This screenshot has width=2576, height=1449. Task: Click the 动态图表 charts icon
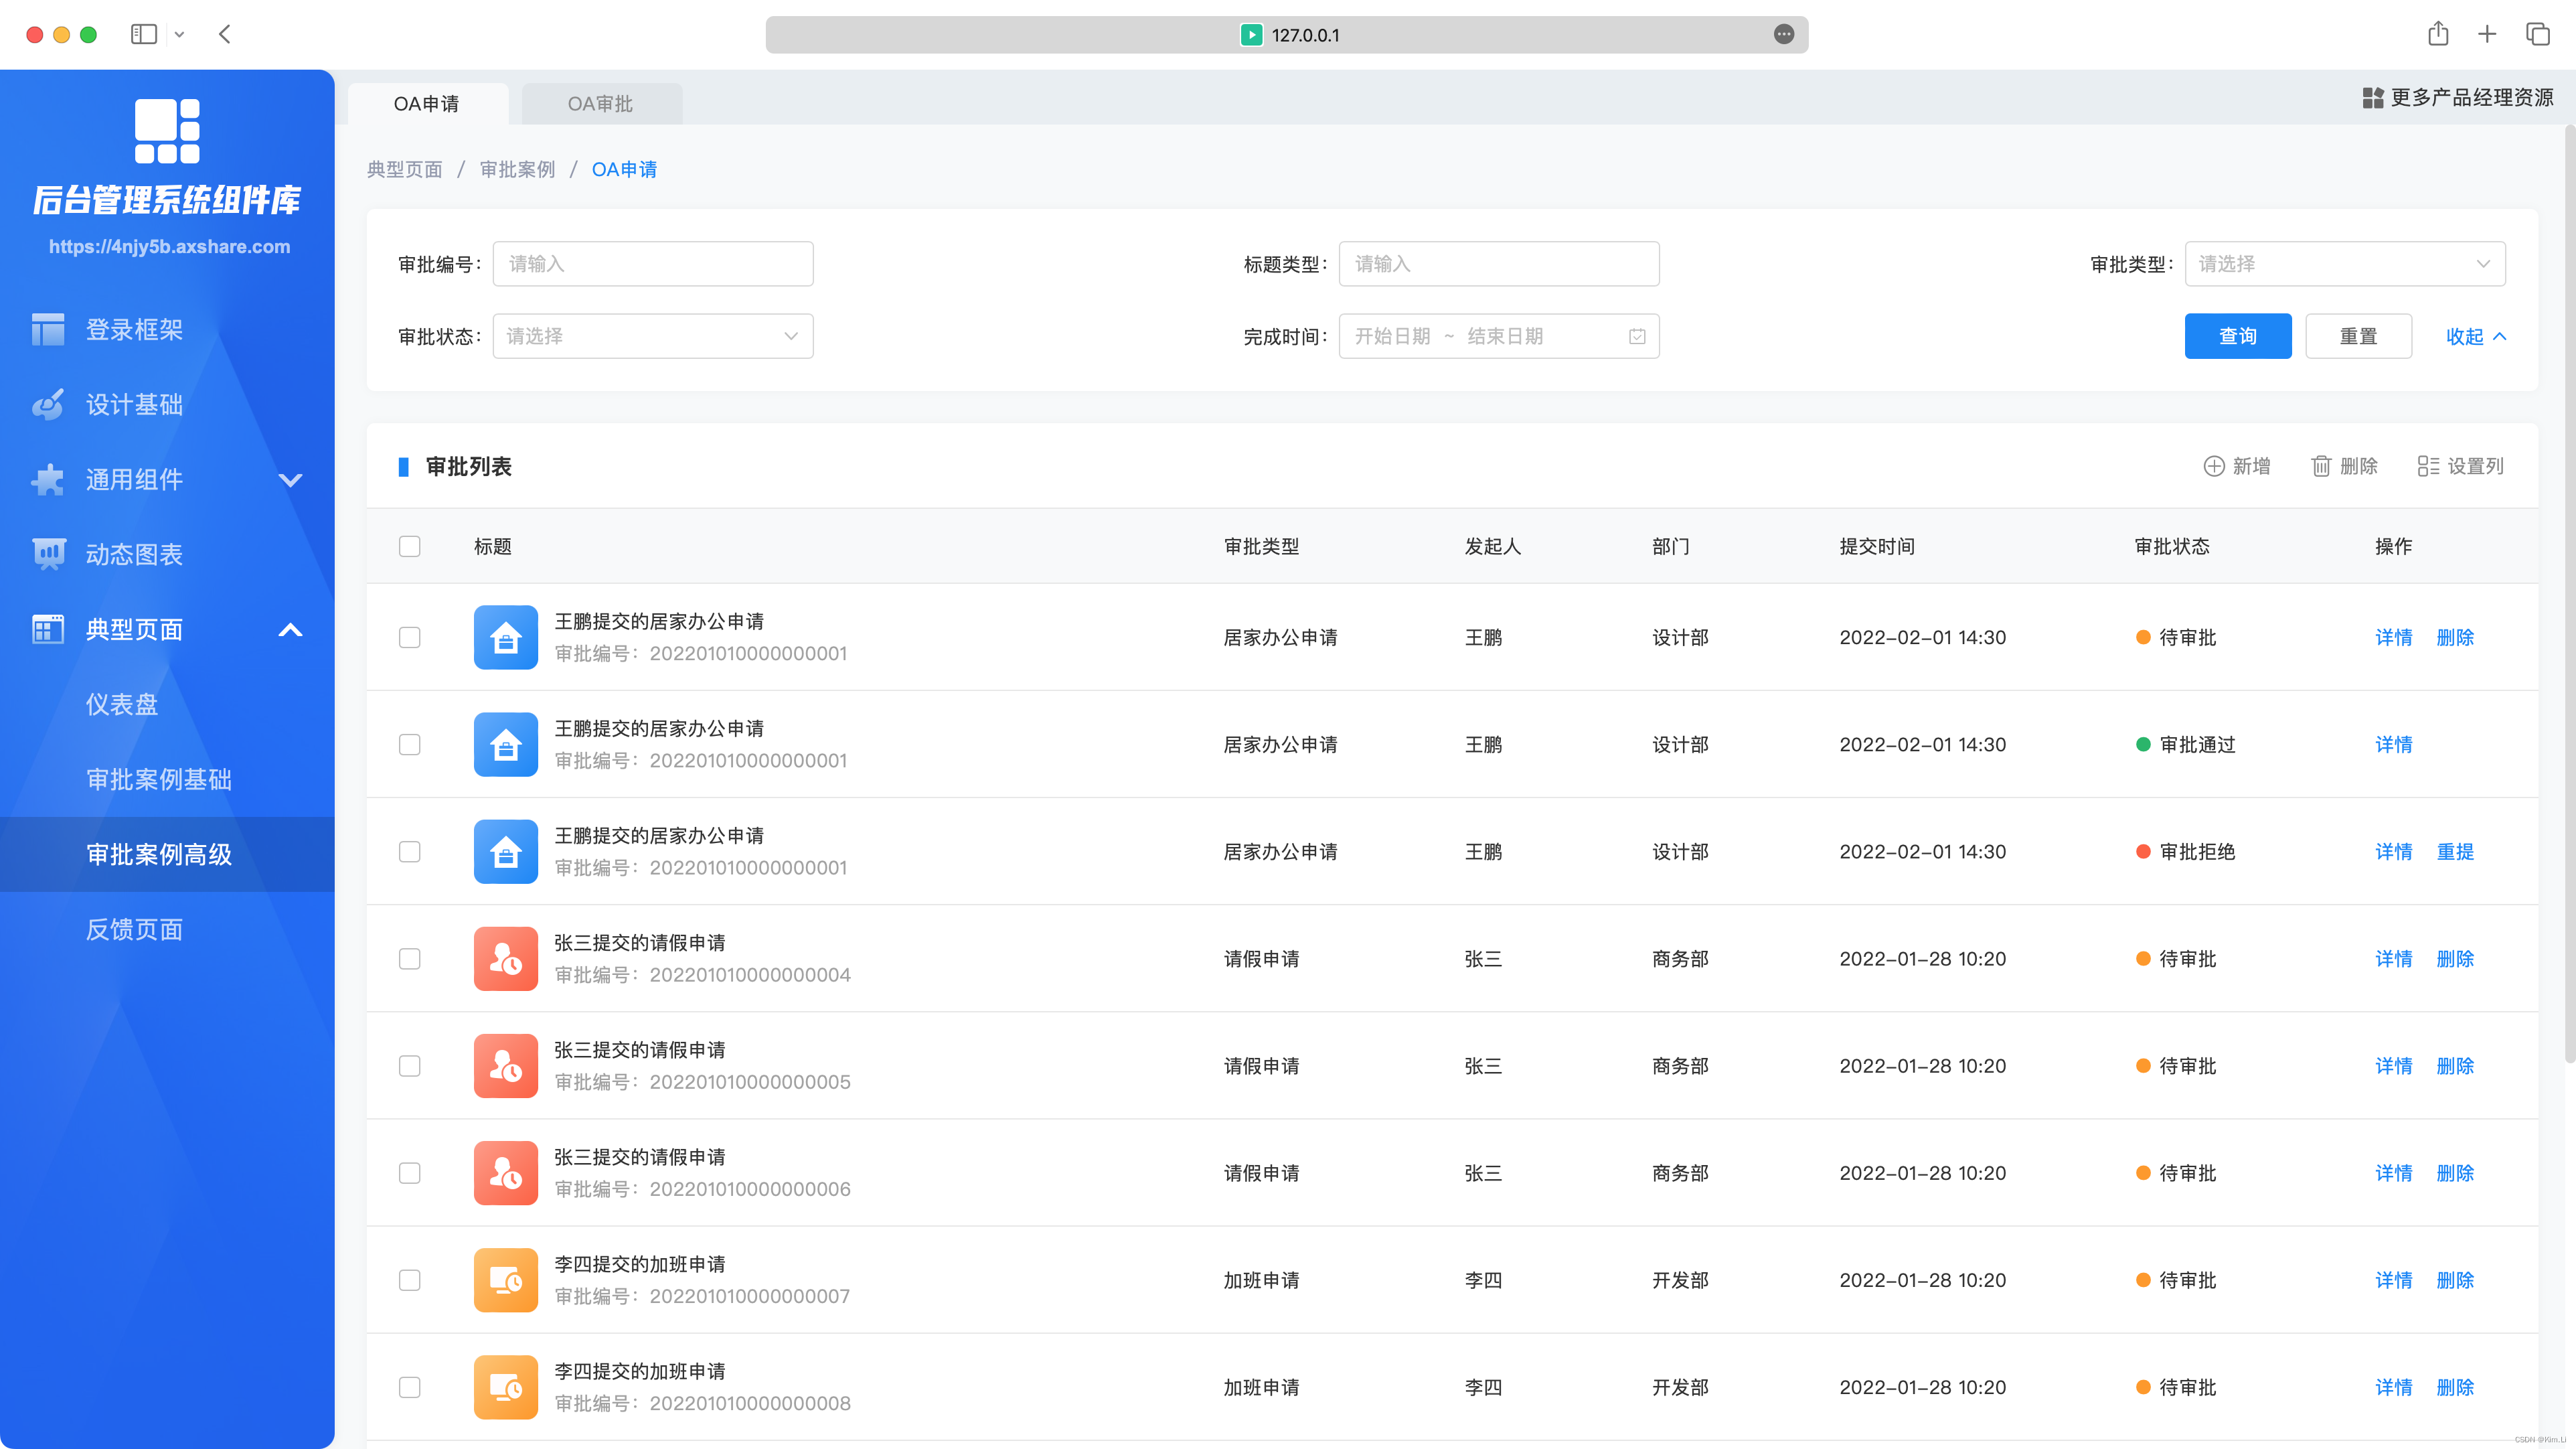click(48, 552)
